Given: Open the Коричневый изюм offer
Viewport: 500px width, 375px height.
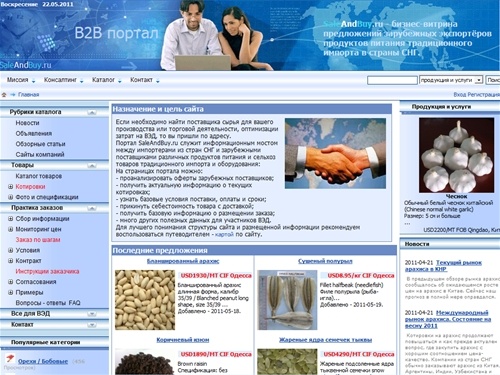Looking at the screenshot, I should [183, 340].
